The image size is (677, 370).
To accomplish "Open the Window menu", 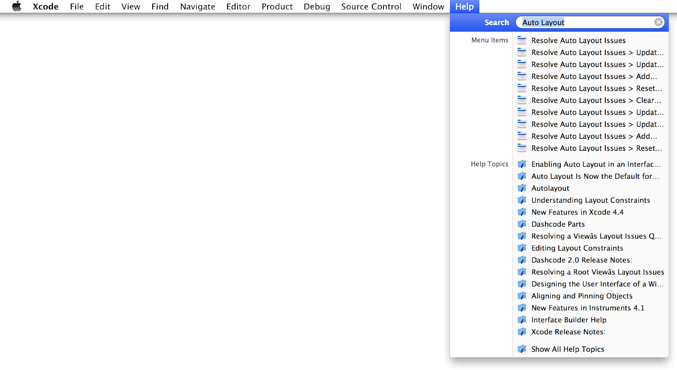I will 428,6.
